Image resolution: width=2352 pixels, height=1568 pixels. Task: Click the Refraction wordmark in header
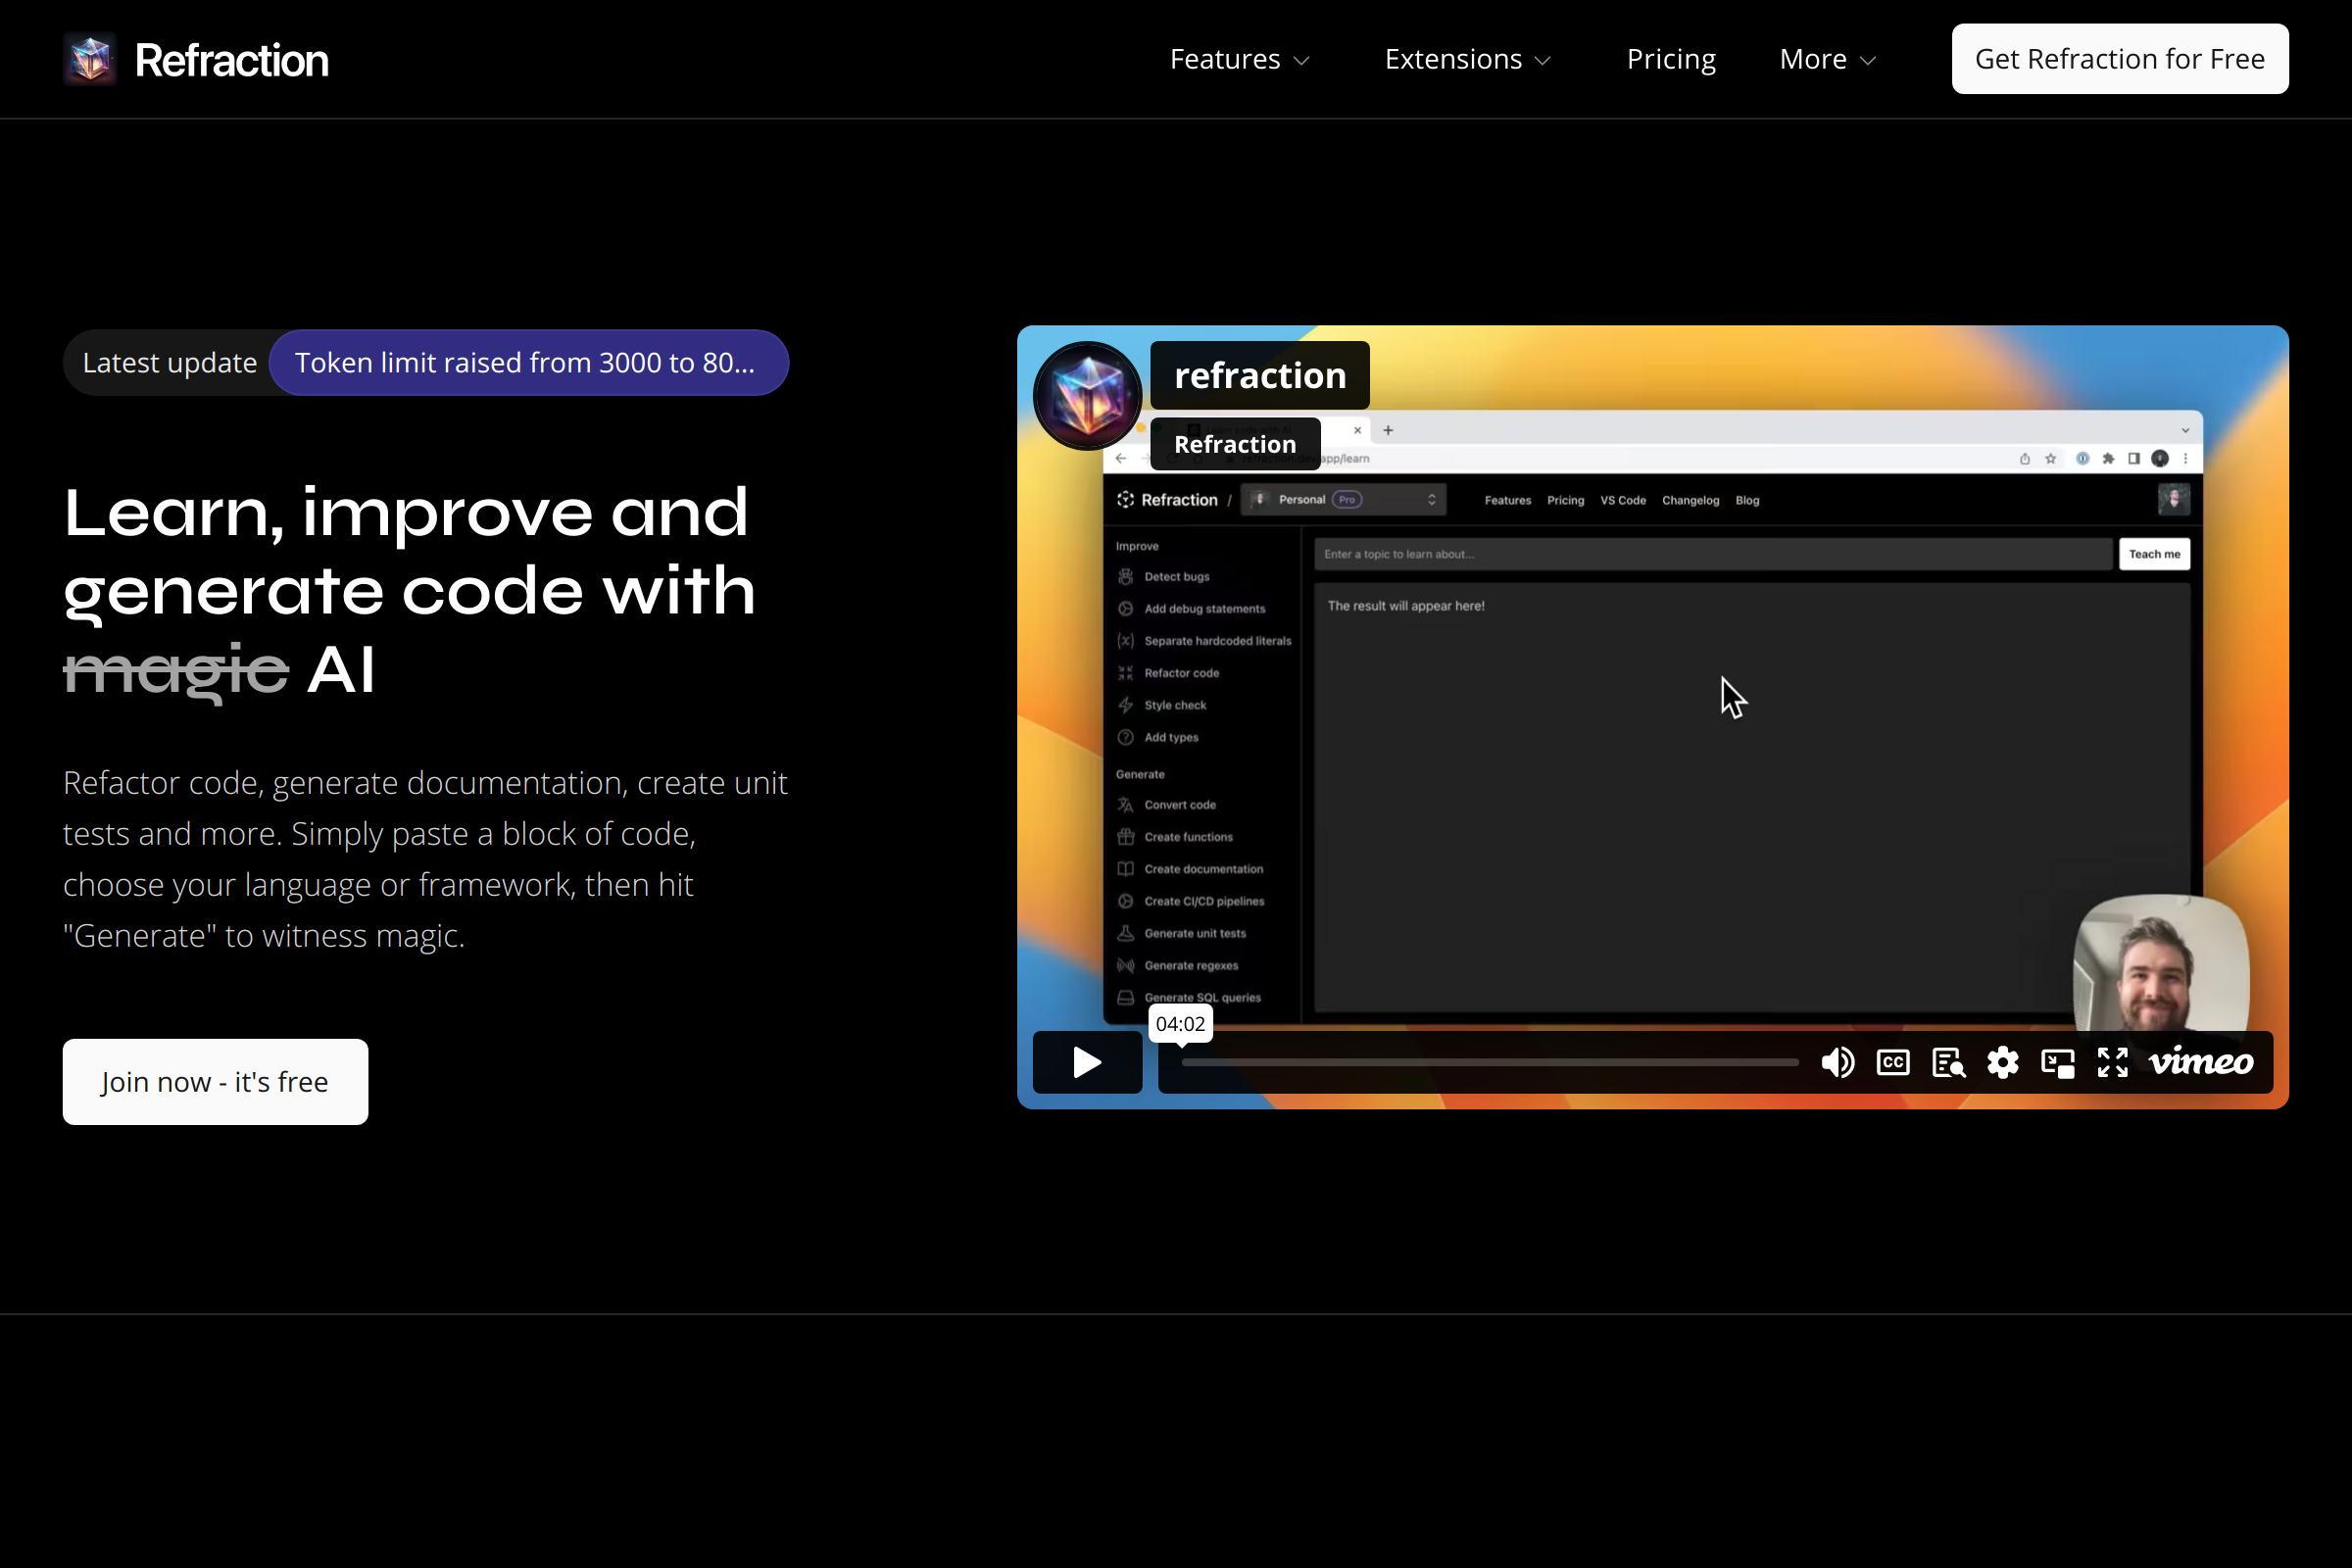click(x=232, y=60)
